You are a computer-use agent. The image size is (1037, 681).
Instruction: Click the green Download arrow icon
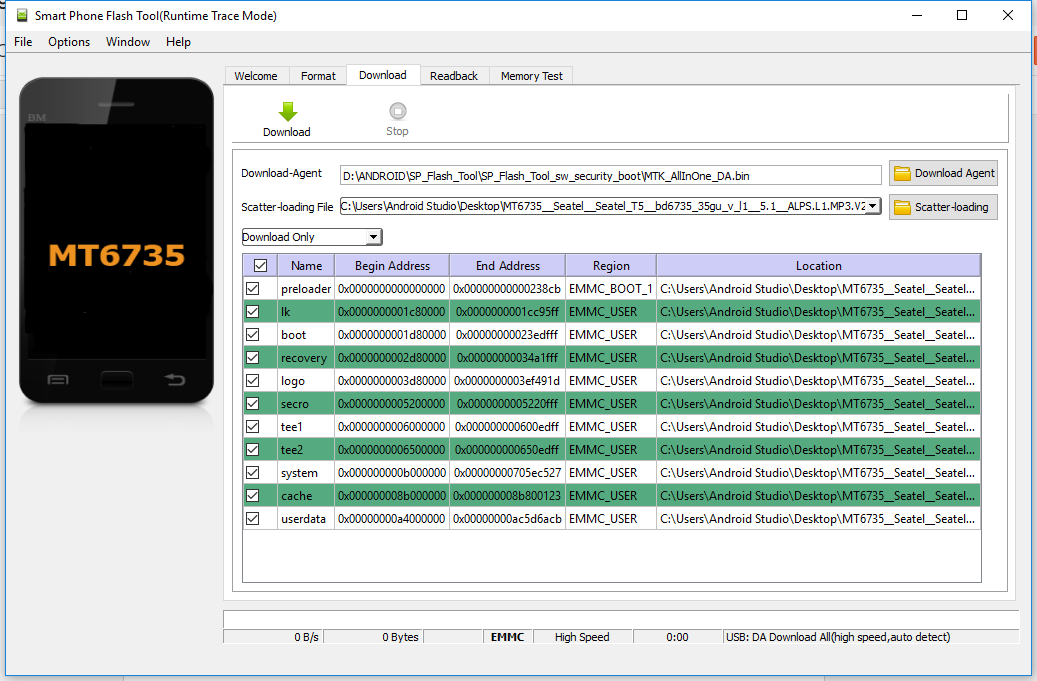point(286,110)
